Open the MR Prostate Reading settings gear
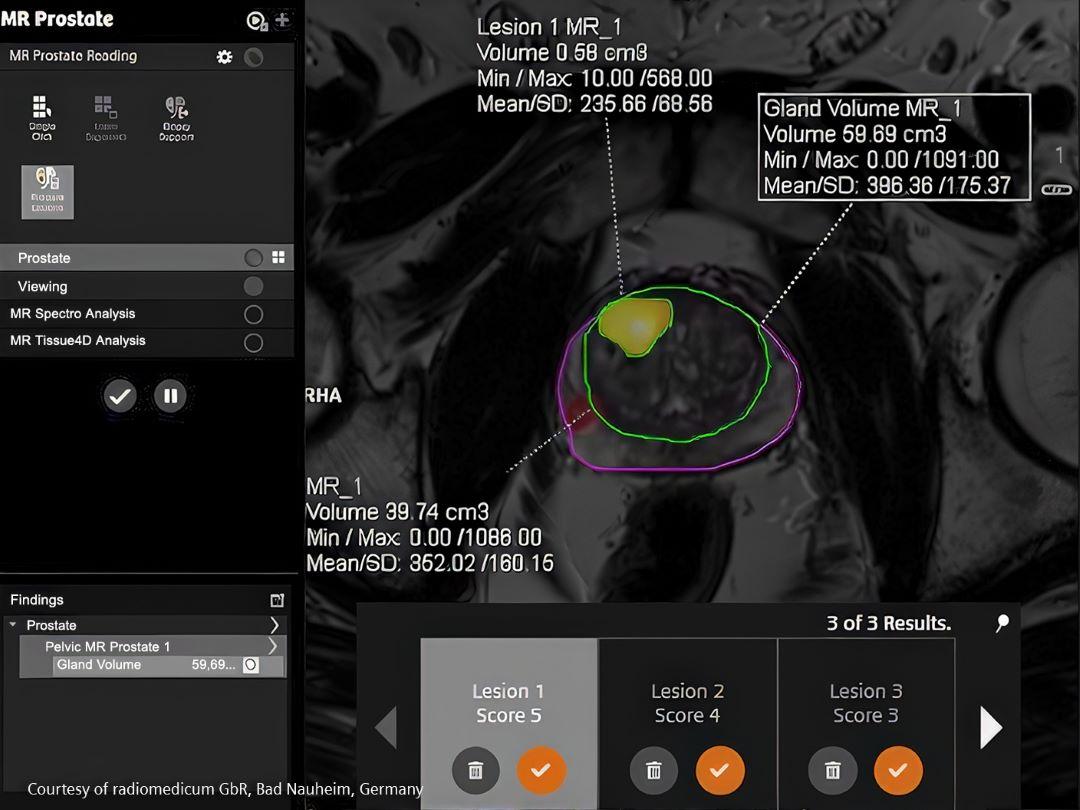1080x810 pixels. pyautogui.click(x=225, y=57)
